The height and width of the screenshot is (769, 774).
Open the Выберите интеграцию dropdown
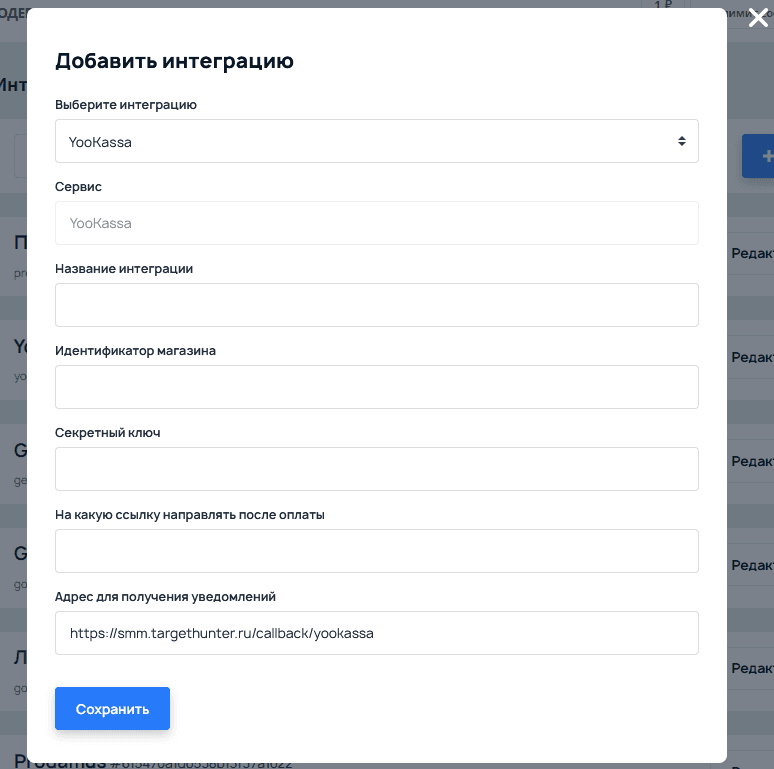point(376,142)
